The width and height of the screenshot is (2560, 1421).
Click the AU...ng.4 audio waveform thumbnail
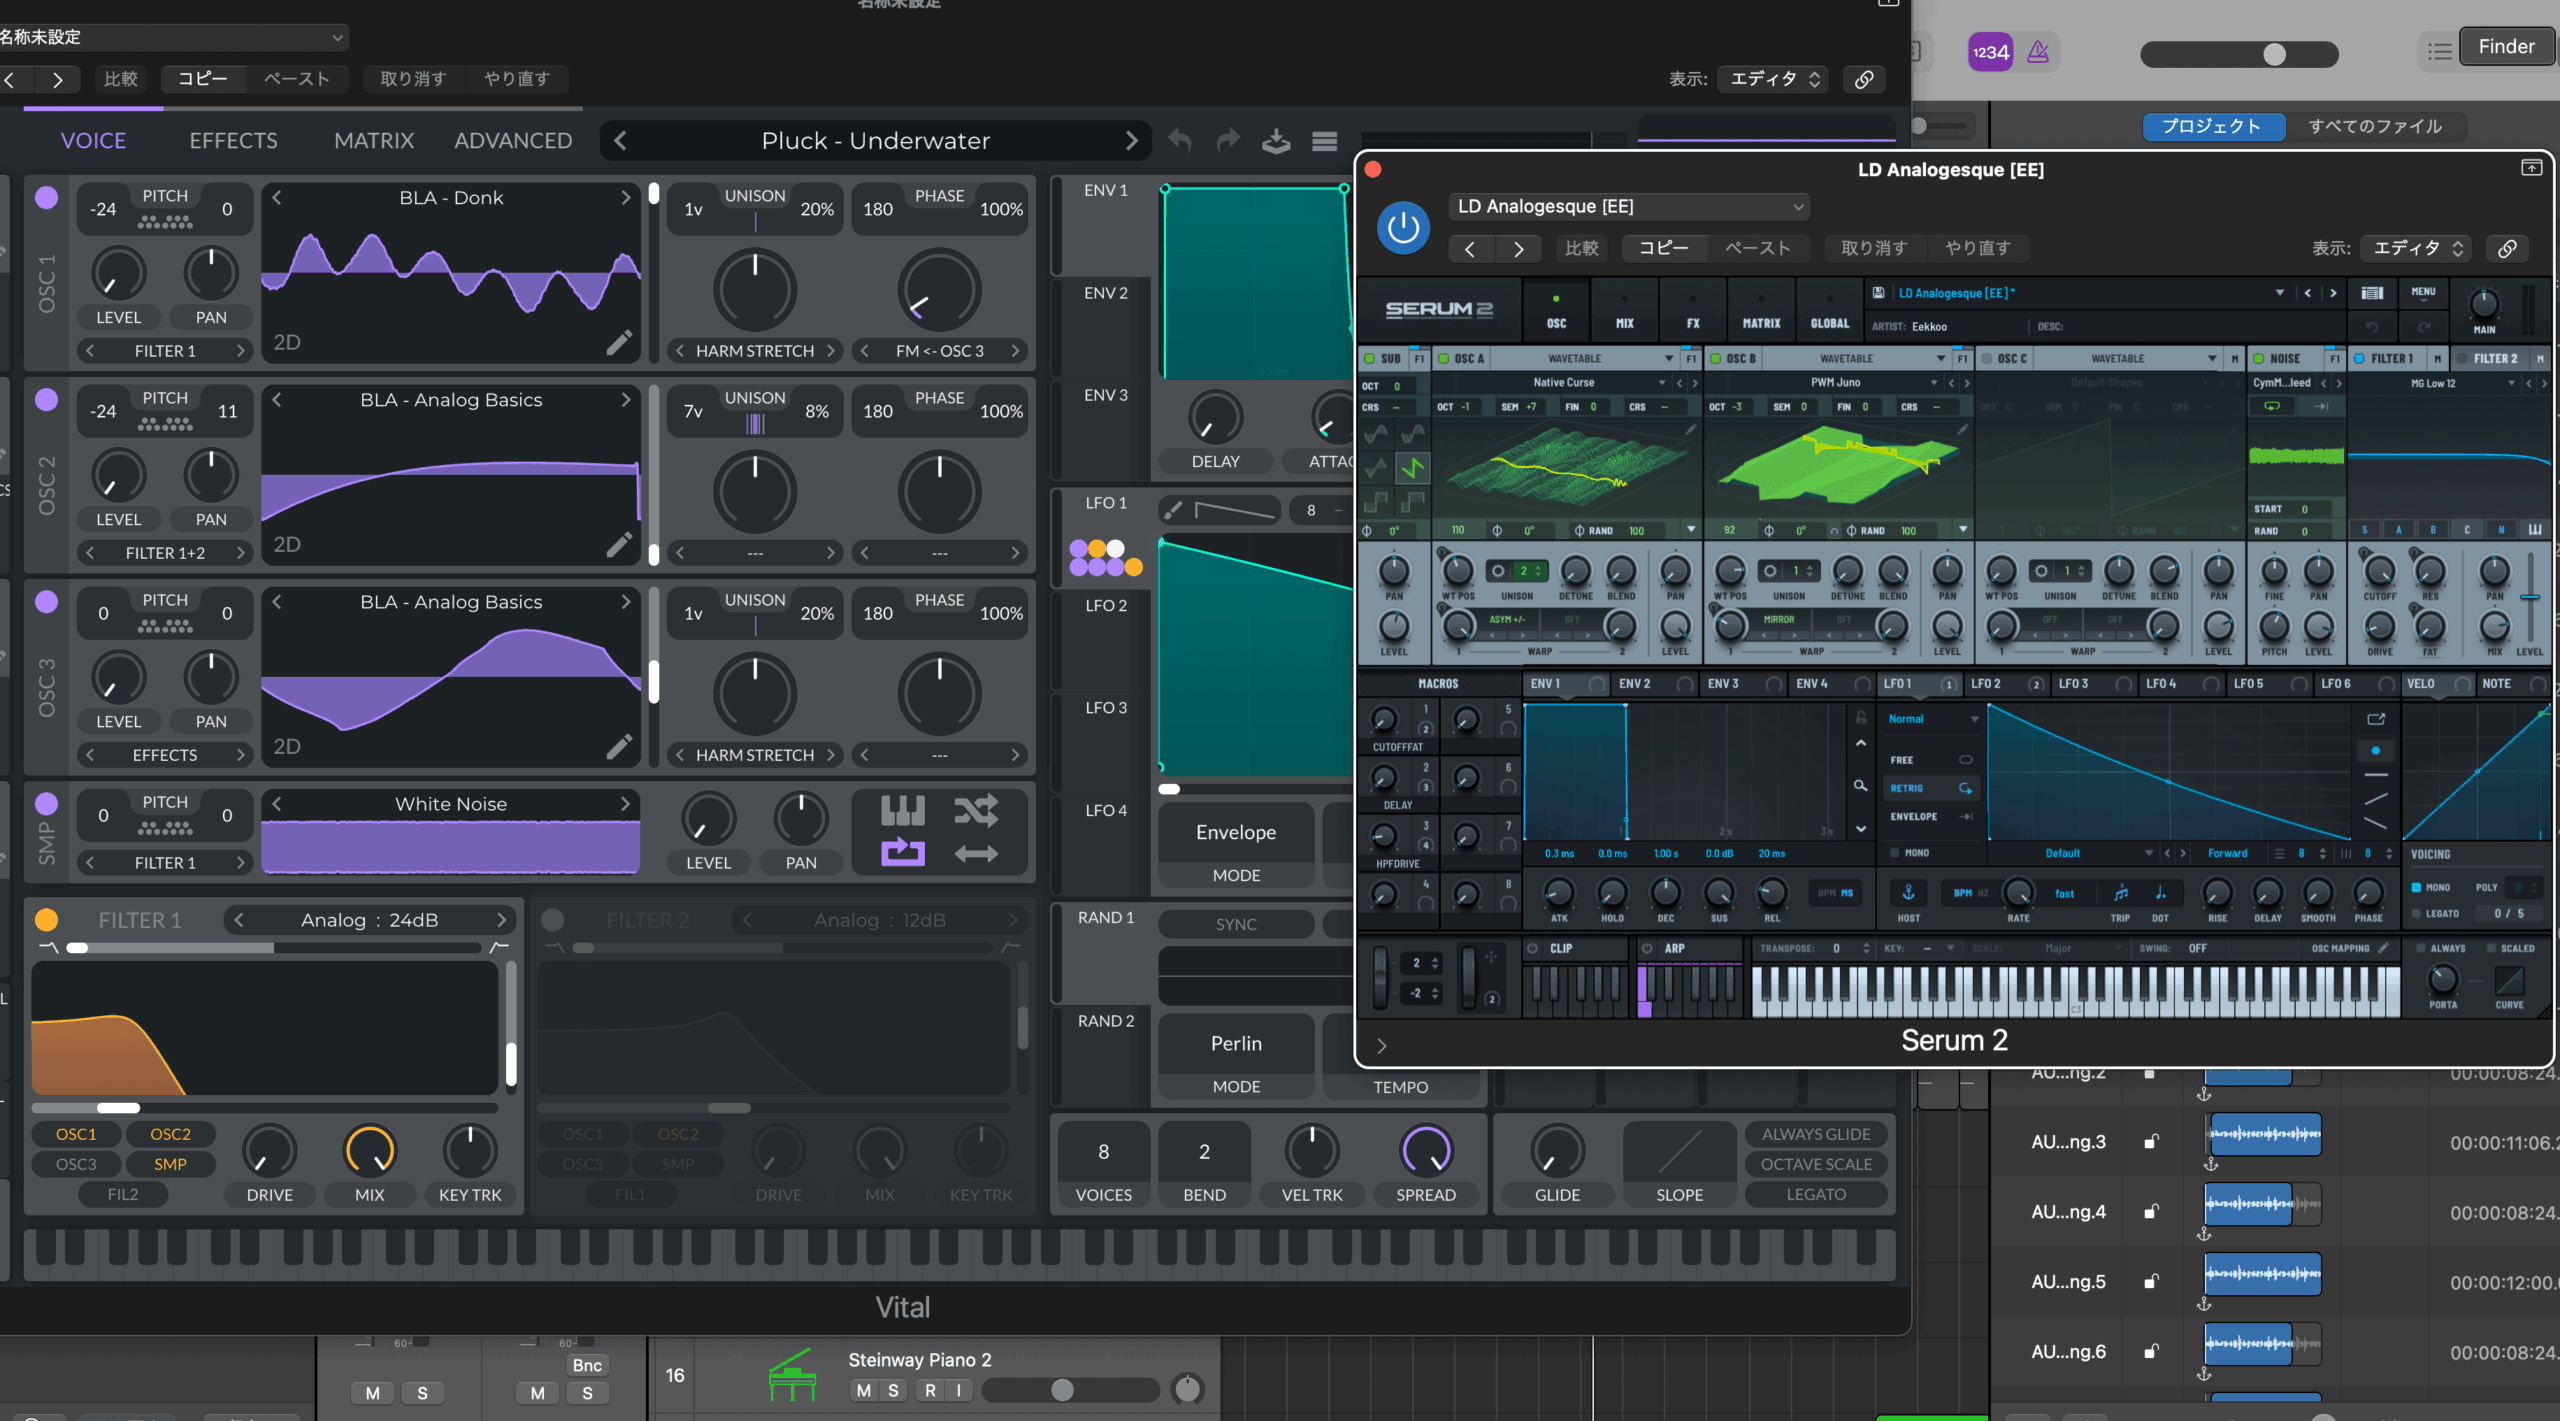point(2262,1205)
